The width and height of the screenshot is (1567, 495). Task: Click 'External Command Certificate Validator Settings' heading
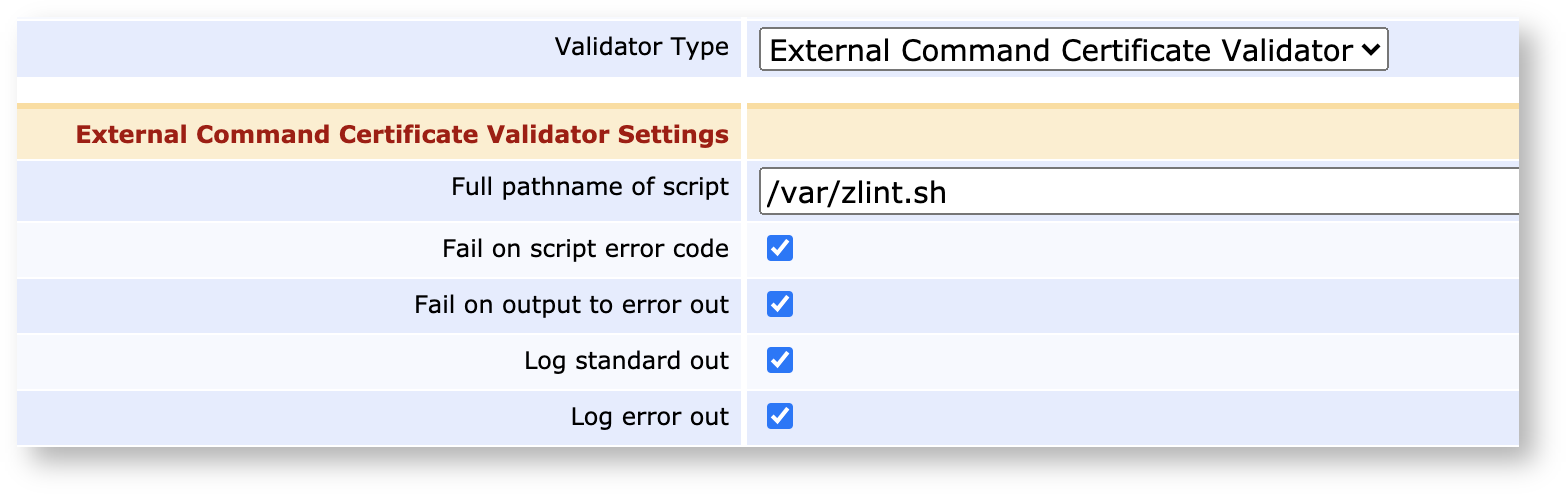[x=402, y=134]
